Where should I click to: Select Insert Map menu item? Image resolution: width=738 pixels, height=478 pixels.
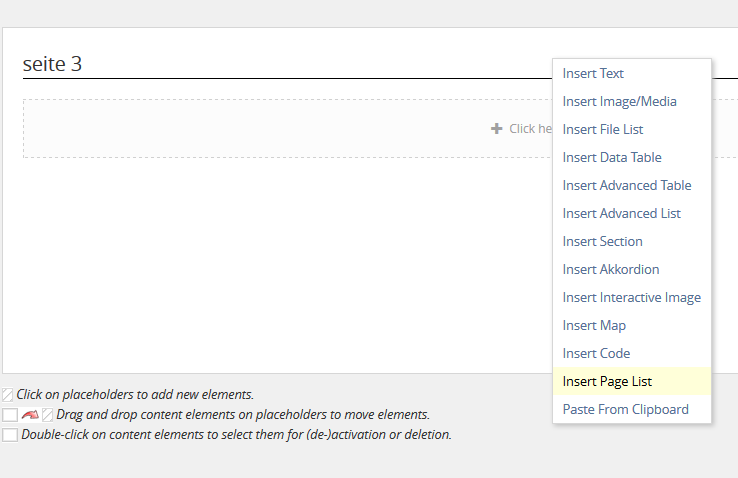click(593, 325)
